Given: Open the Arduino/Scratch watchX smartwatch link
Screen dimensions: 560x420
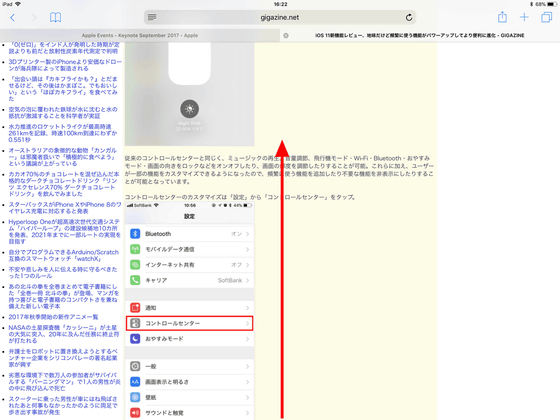Looking at the screenshot, I should click(x=64, y=255).
